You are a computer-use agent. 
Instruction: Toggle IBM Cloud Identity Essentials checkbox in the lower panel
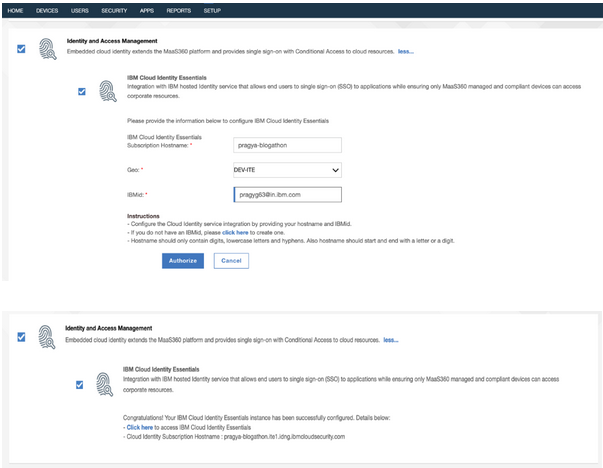(x=79, y=385)
